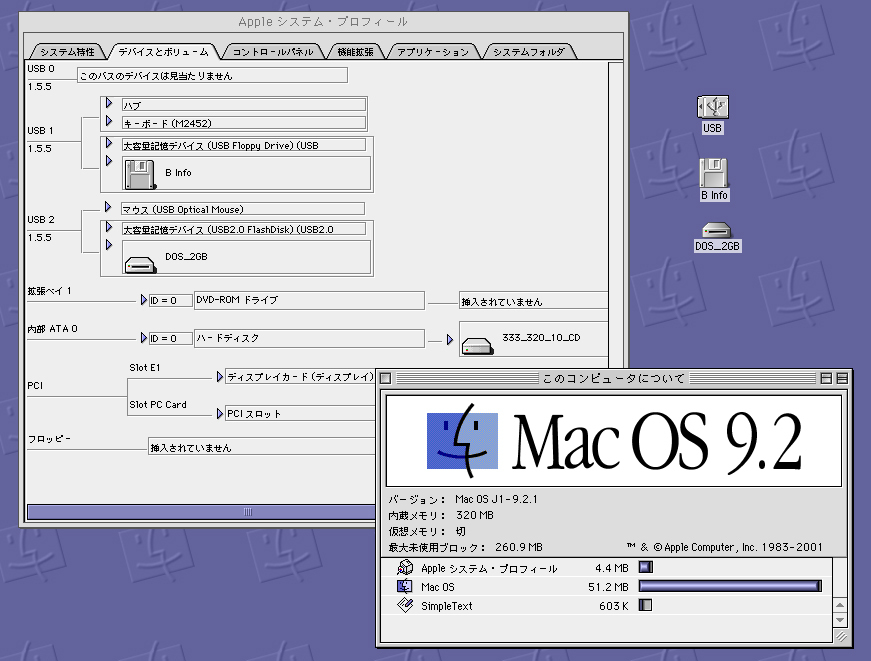This screenshot has height=661, width=871.
Task: Expand the USB Floppy Drive device triangle
Action: [x=109, y=143]
